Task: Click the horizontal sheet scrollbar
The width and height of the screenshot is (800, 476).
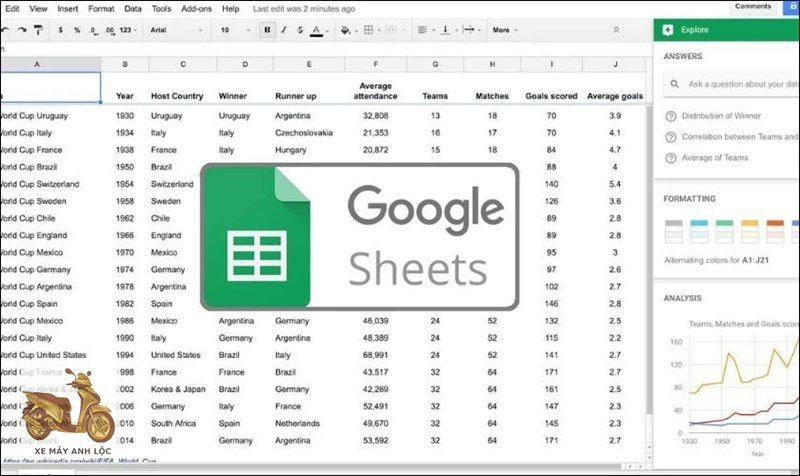Action: [311, 467]
